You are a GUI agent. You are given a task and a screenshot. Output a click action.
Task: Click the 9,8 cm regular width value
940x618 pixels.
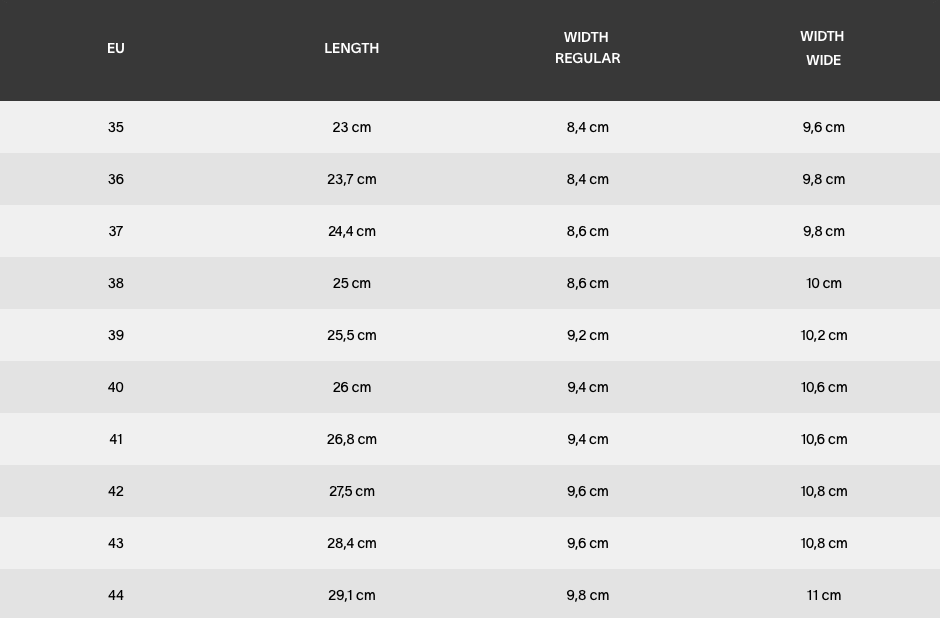coord(587,595)
